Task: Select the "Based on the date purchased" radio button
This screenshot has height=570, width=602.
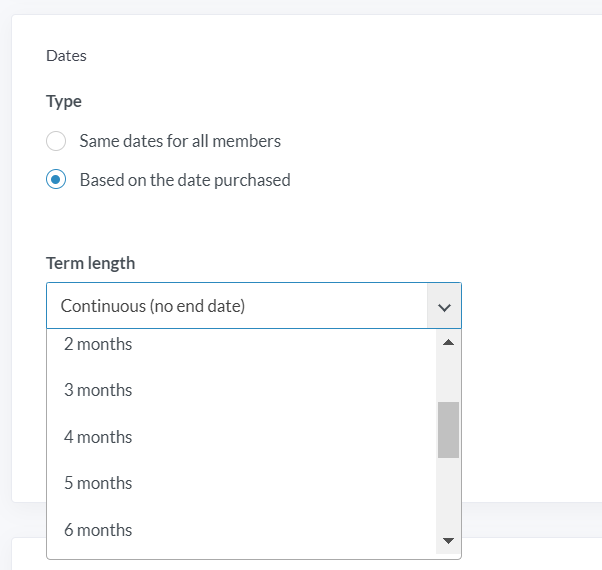Action: 56,179
